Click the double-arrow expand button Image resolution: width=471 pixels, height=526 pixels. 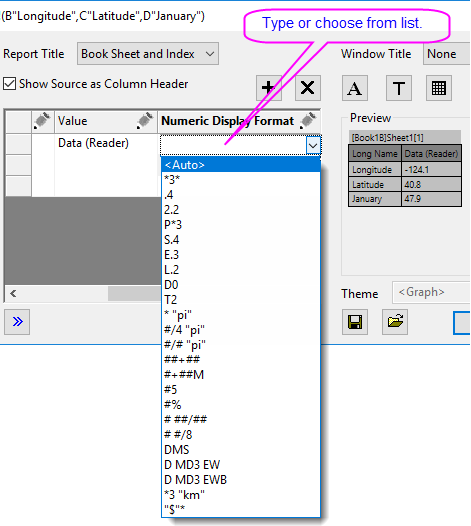(x=17, y=322)
